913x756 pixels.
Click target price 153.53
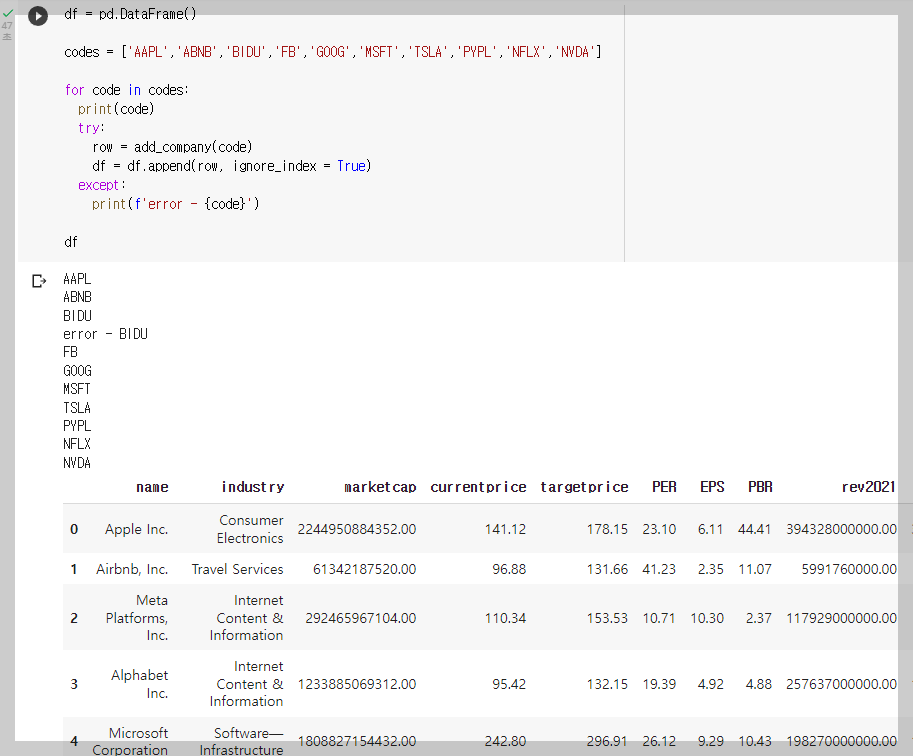(x=607, y=618)
